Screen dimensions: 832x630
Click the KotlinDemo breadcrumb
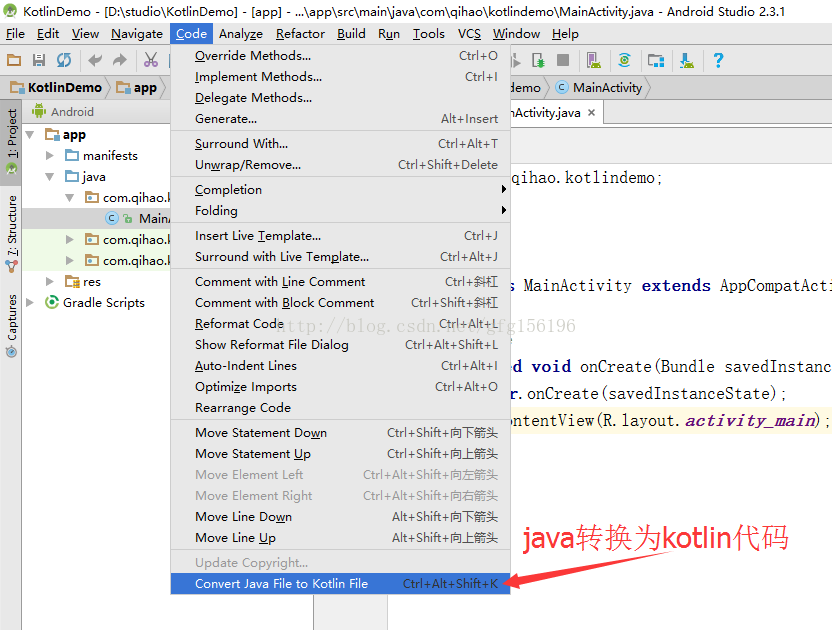pos(57,88)
